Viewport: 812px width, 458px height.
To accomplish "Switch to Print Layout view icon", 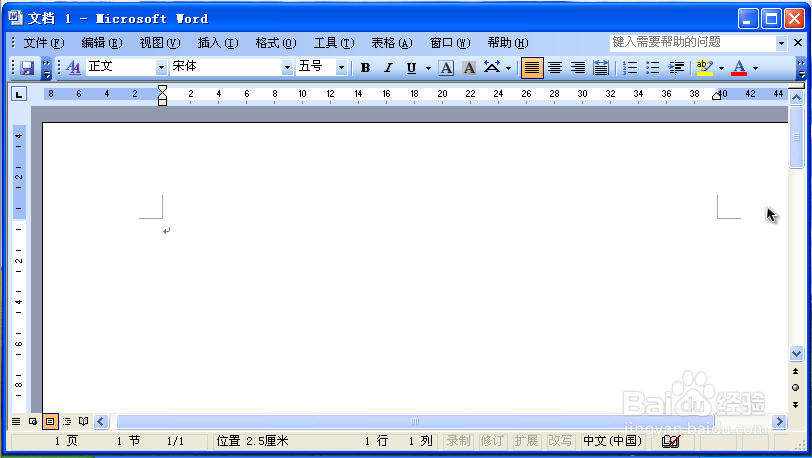I will pyautogui.click(x=50, y=421).
